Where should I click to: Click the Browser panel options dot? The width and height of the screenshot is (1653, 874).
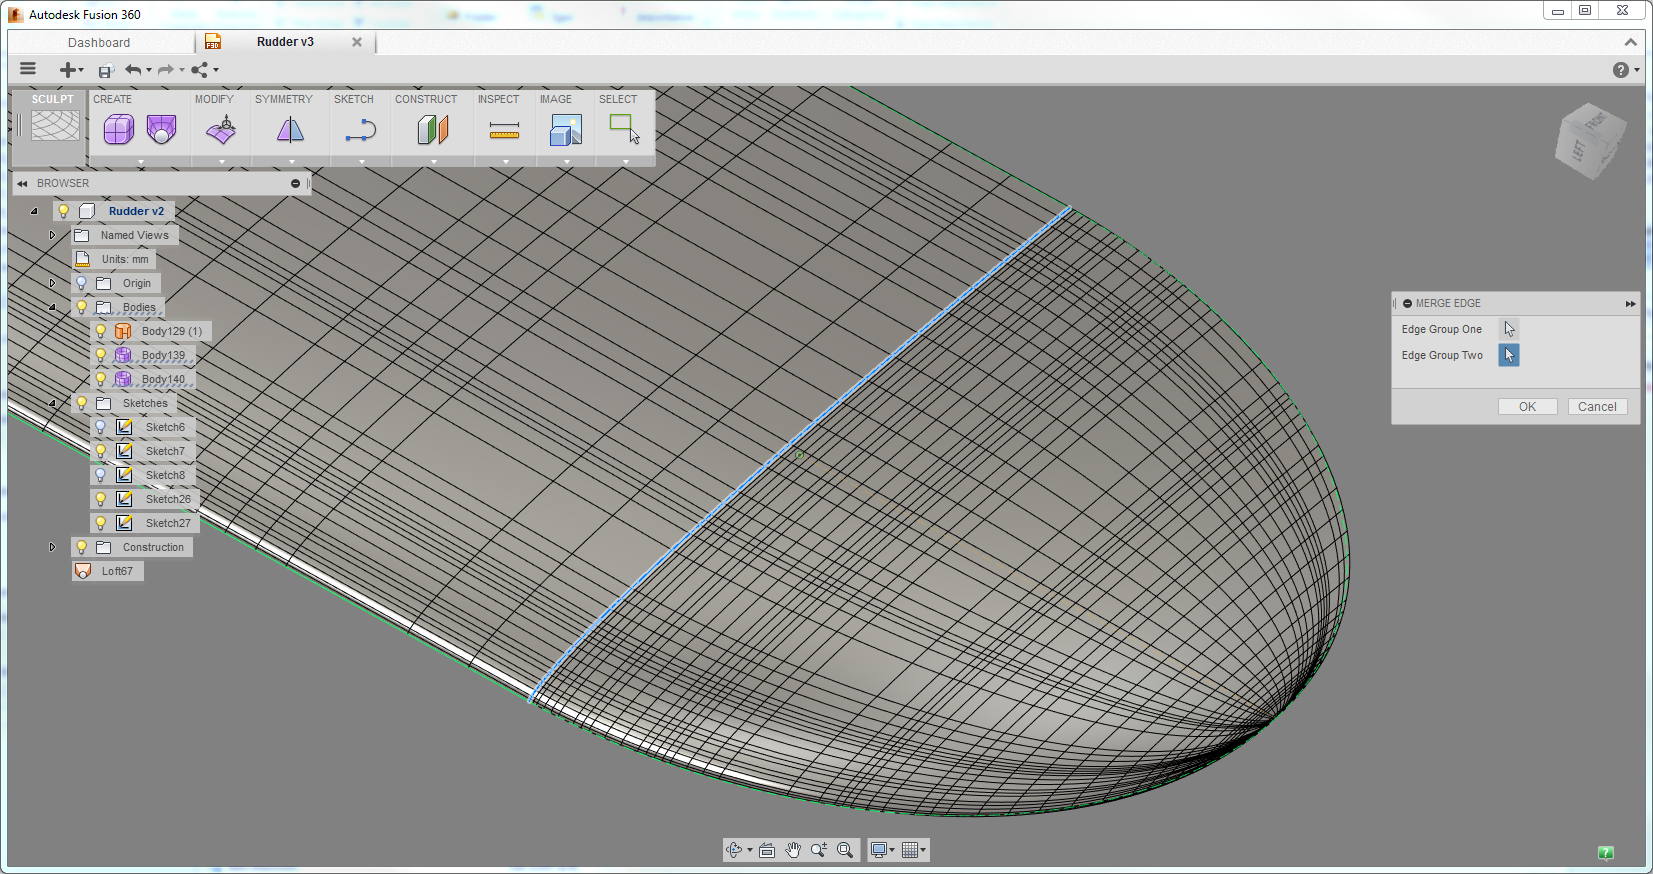[295, 184]
